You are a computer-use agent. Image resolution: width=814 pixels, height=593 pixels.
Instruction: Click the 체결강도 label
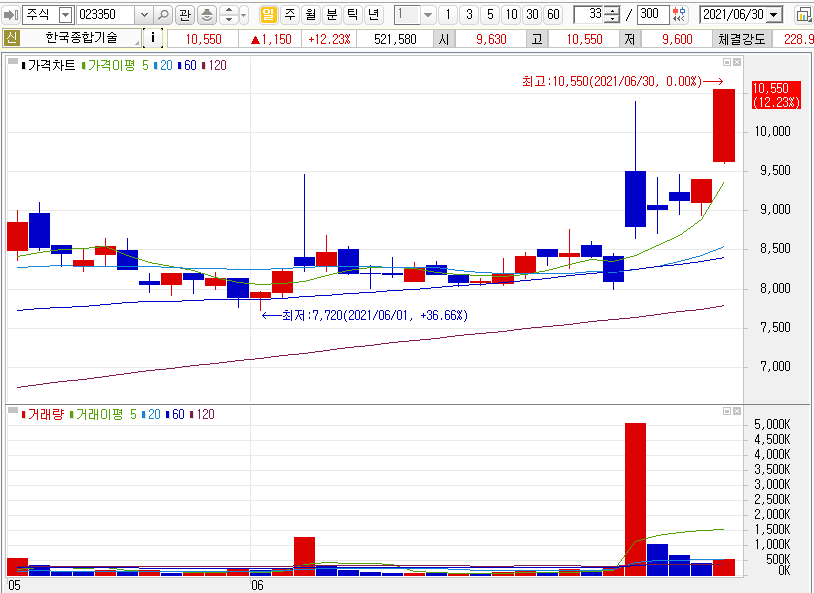coord(742,39)
